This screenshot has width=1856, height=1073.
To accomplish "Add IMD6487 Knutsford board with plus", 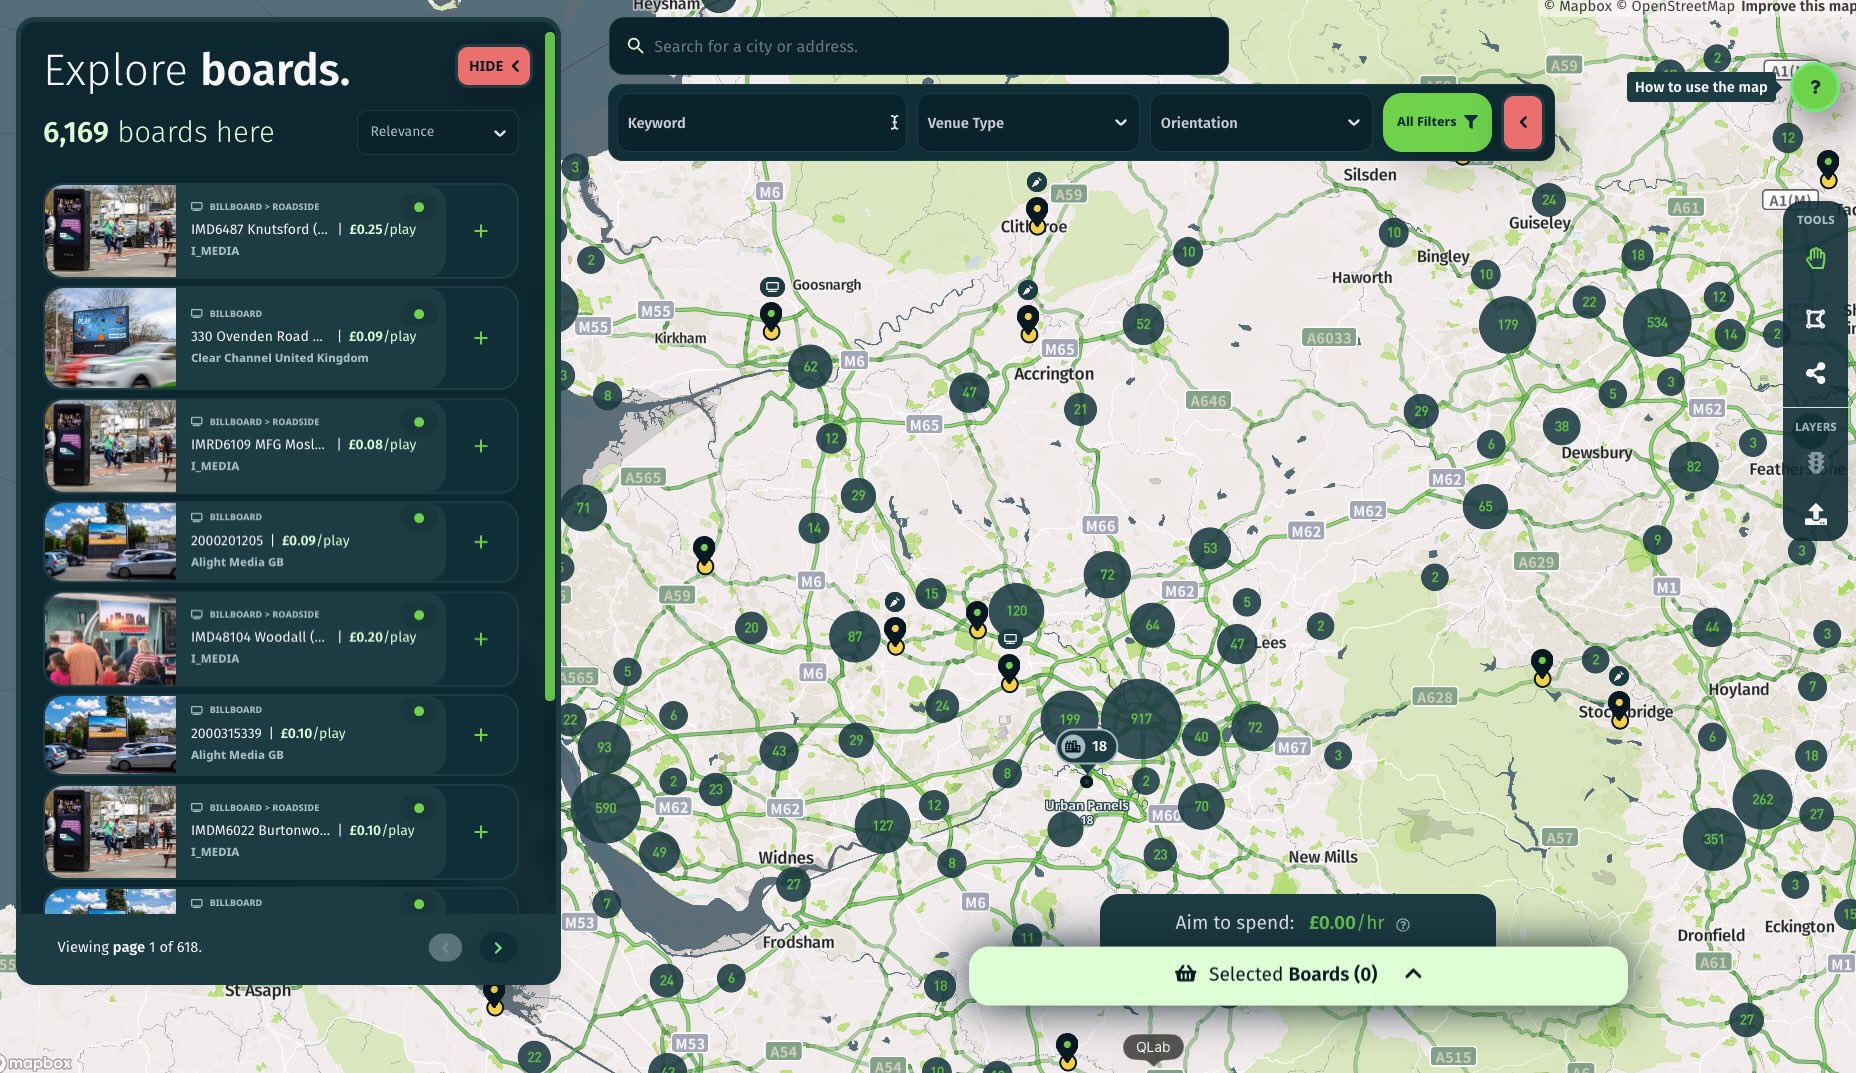I will coord(481,231).
